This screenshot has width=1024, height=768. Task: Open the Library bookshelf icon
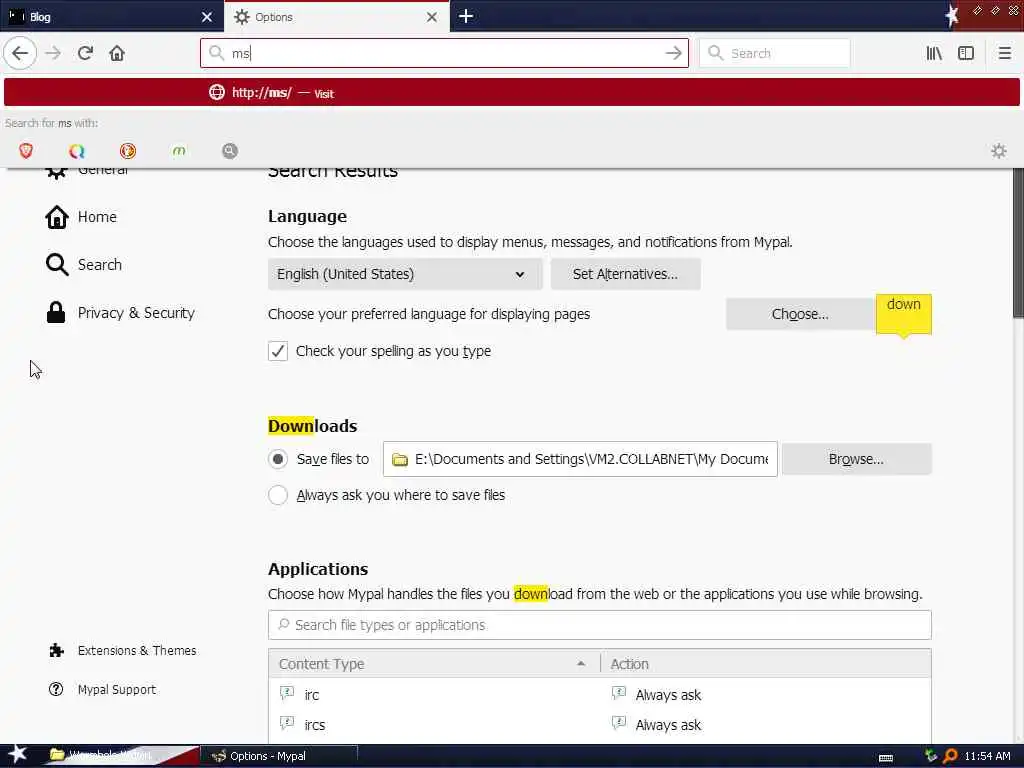coord(934,53)
